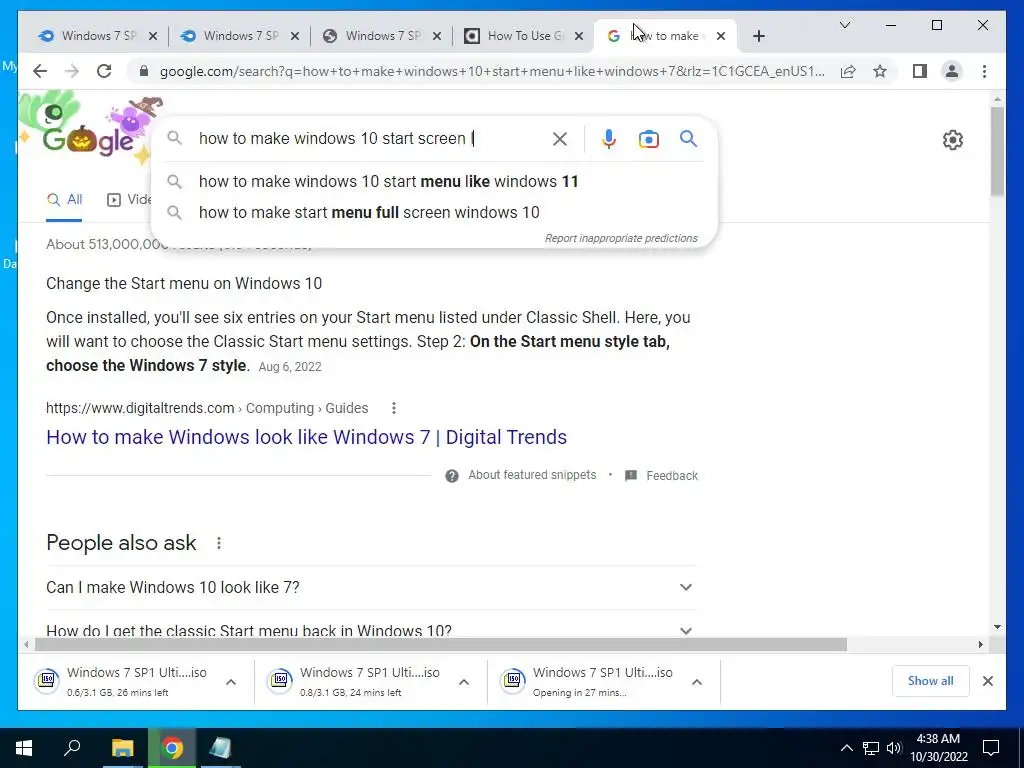Open the network icon in the tray
1024x768 pixels.
point(871,748)
